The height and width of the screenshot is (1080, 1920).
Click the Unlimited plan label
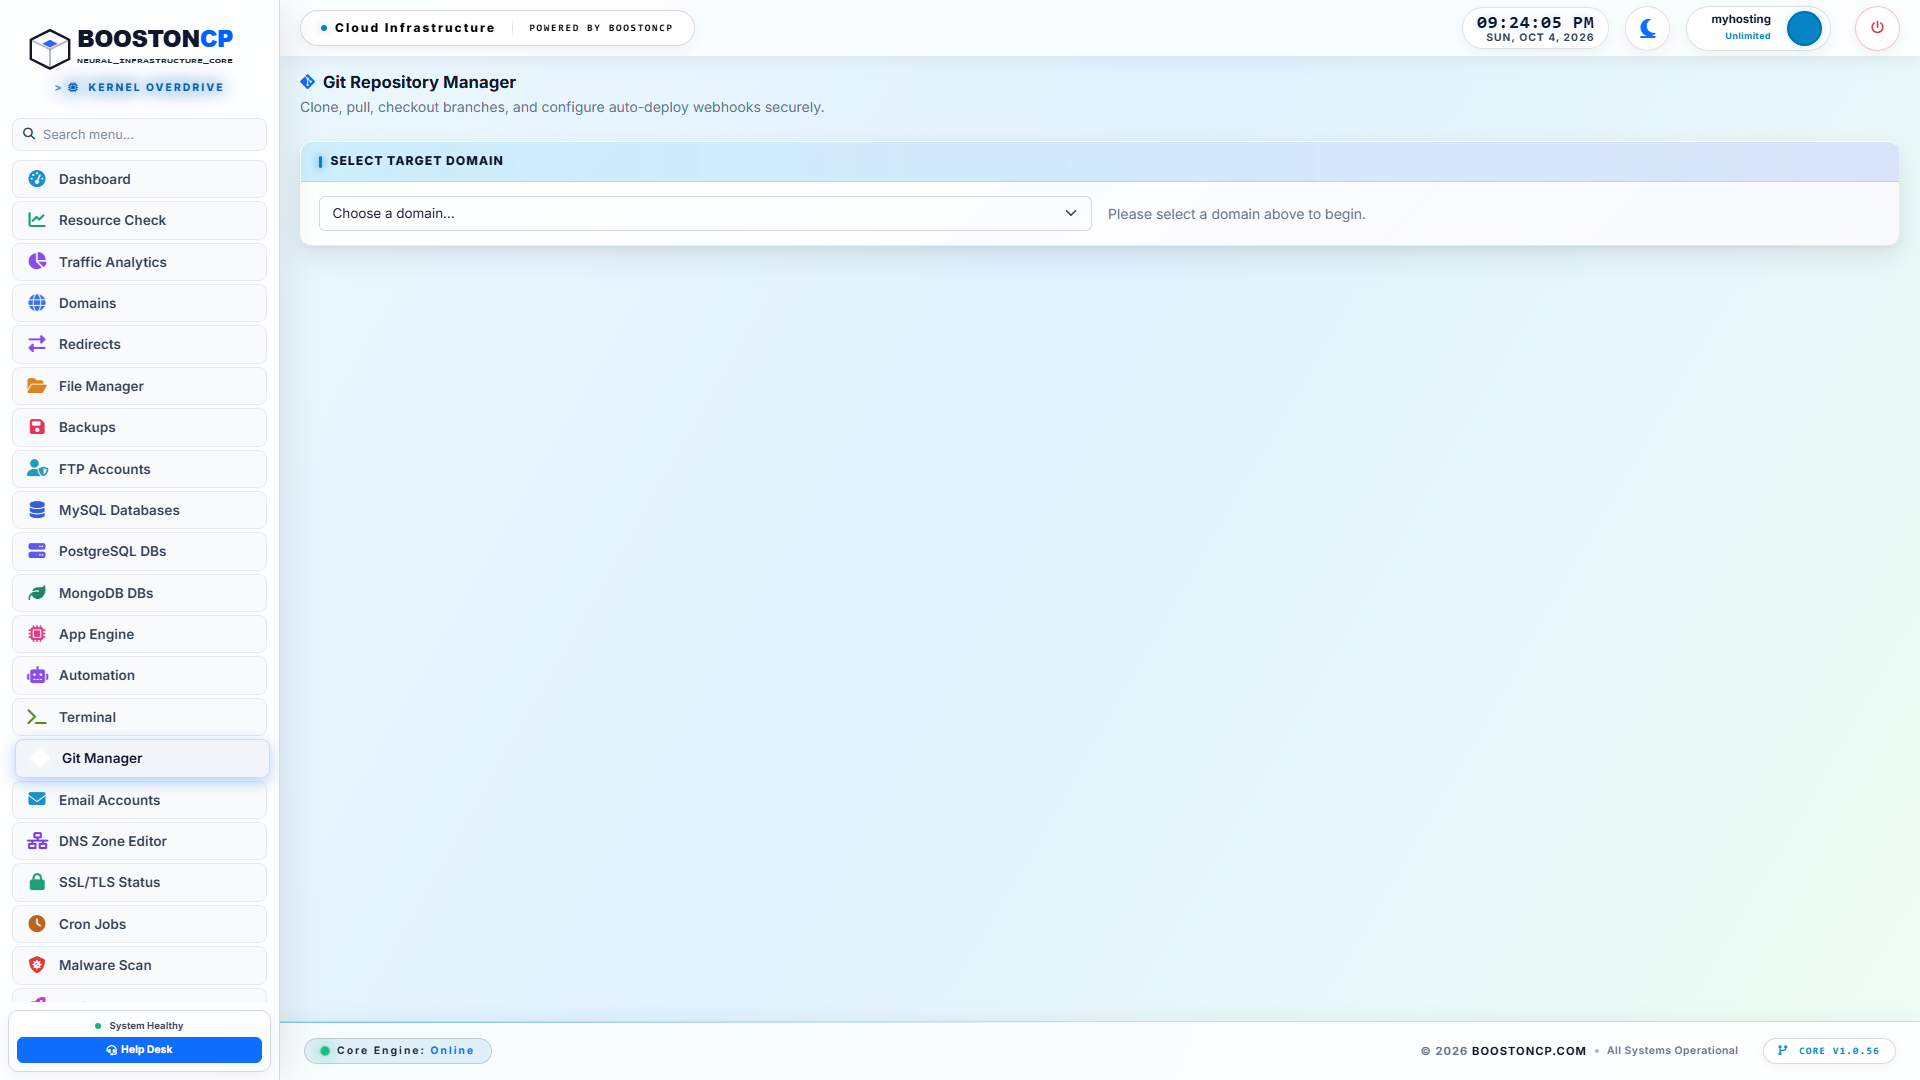[x=1747, y=36]
